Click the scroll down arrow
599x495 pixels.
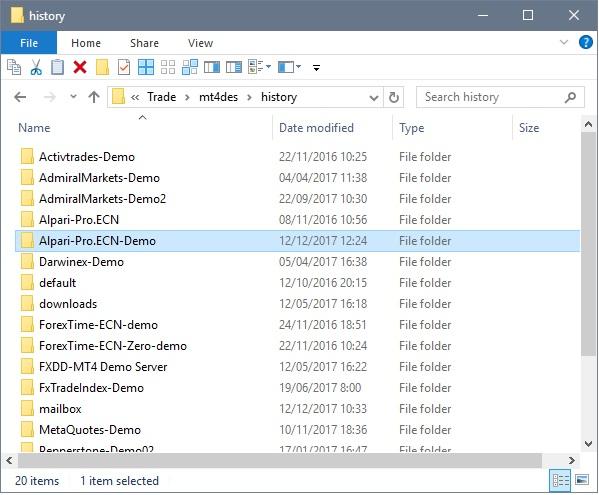[x=588, y=444]
